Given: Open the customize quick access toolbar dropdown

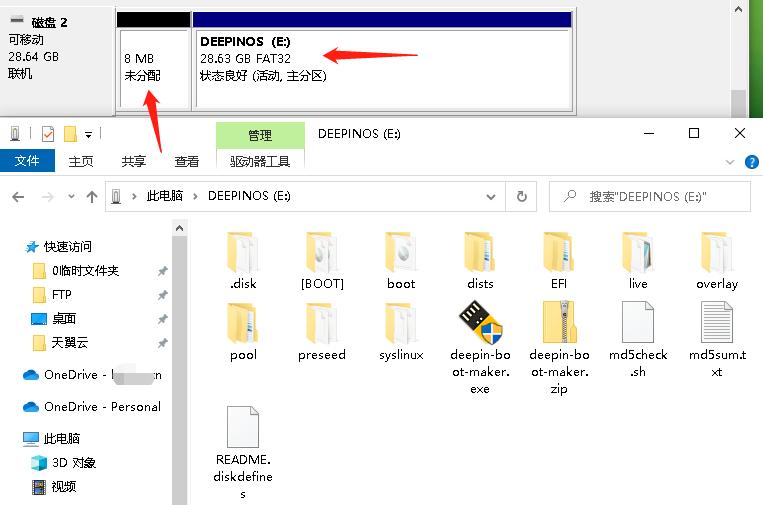Looking at the screenshot, I should [x=88, y=134].
